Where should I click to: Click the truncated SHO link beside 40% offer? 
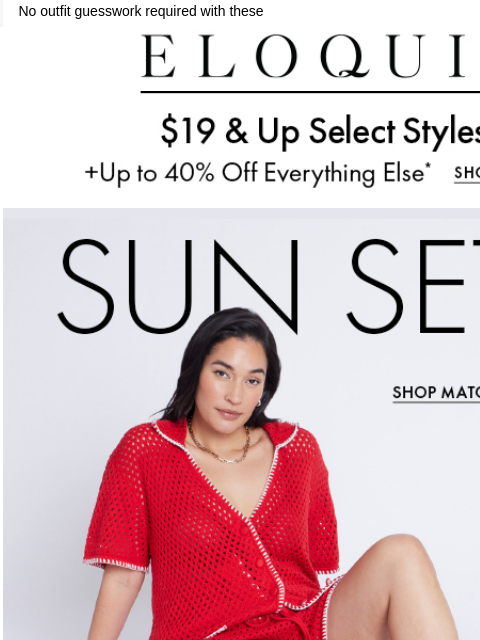[x=467, y=173]
